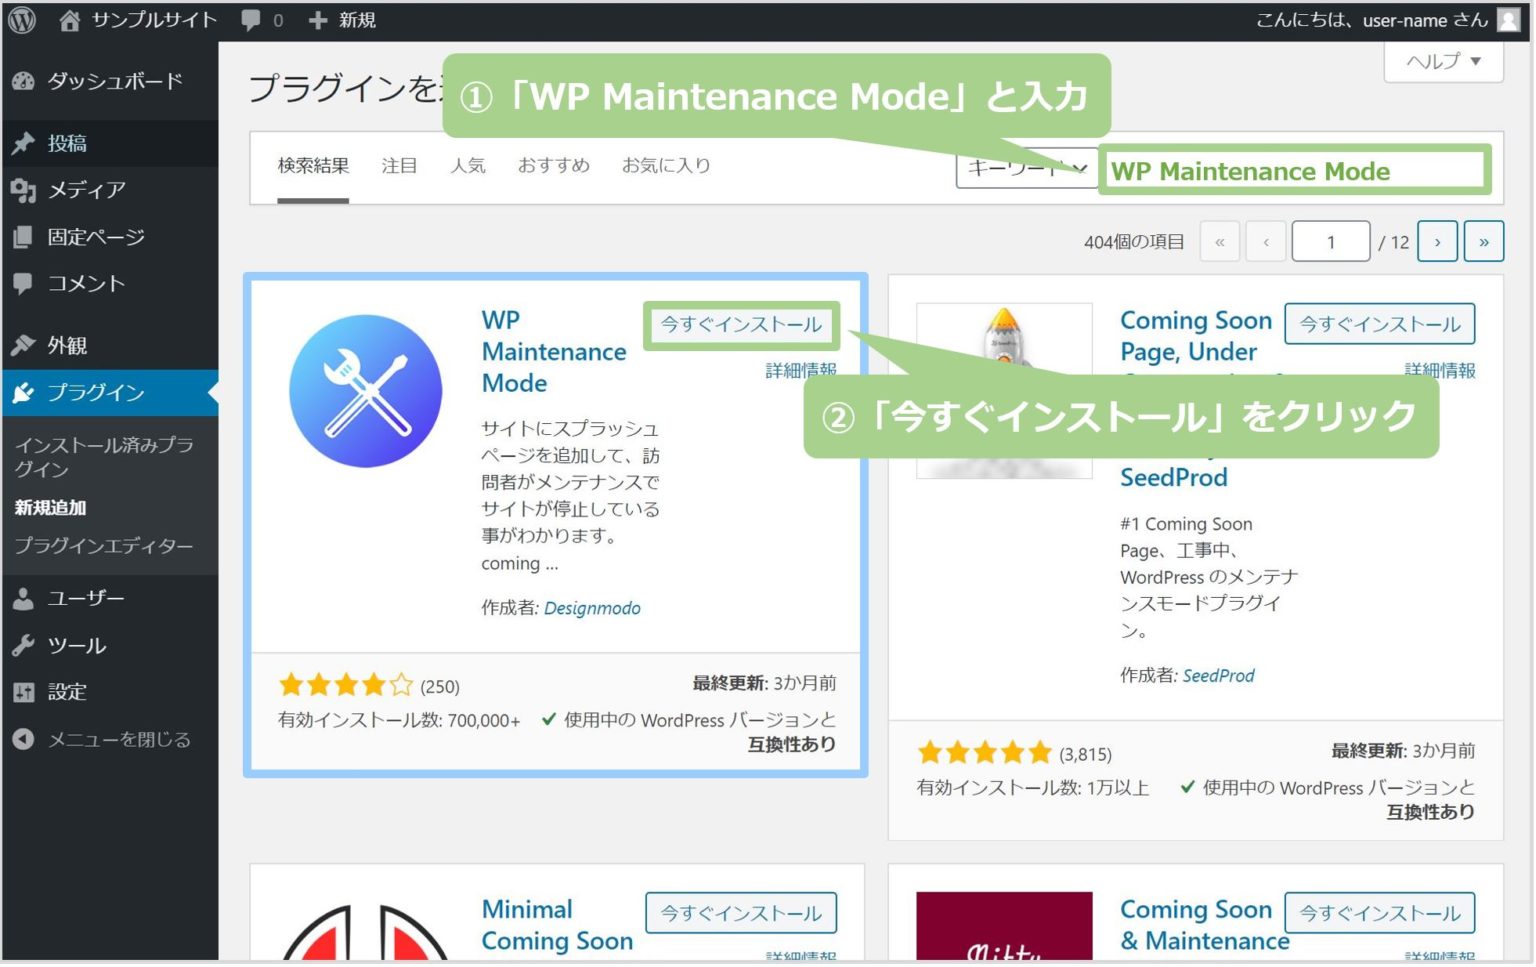Install WP Maintenance Mode with 今すぐインストール
Viewport: 1536px width, 967px height.
pos(740,324)
